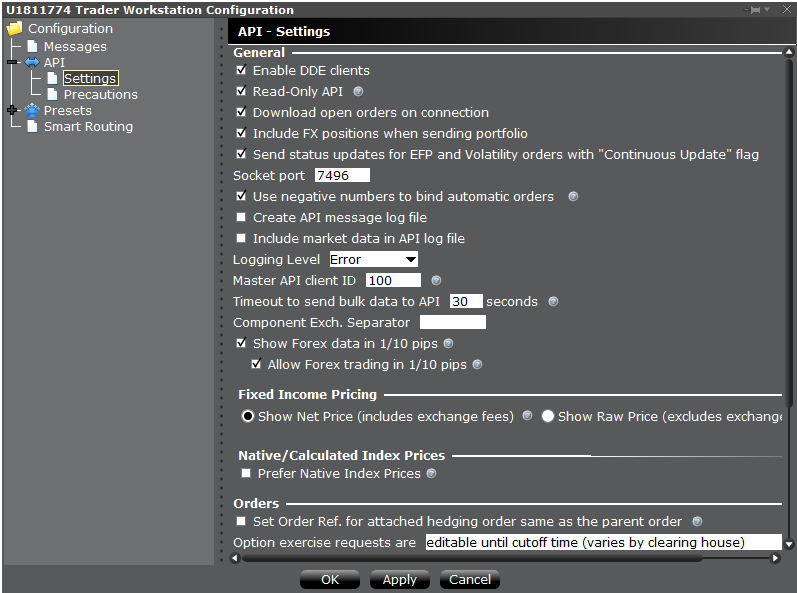Click the horizontal scrollbar thumb
797x593 pixels.
[x=472, y=558]
